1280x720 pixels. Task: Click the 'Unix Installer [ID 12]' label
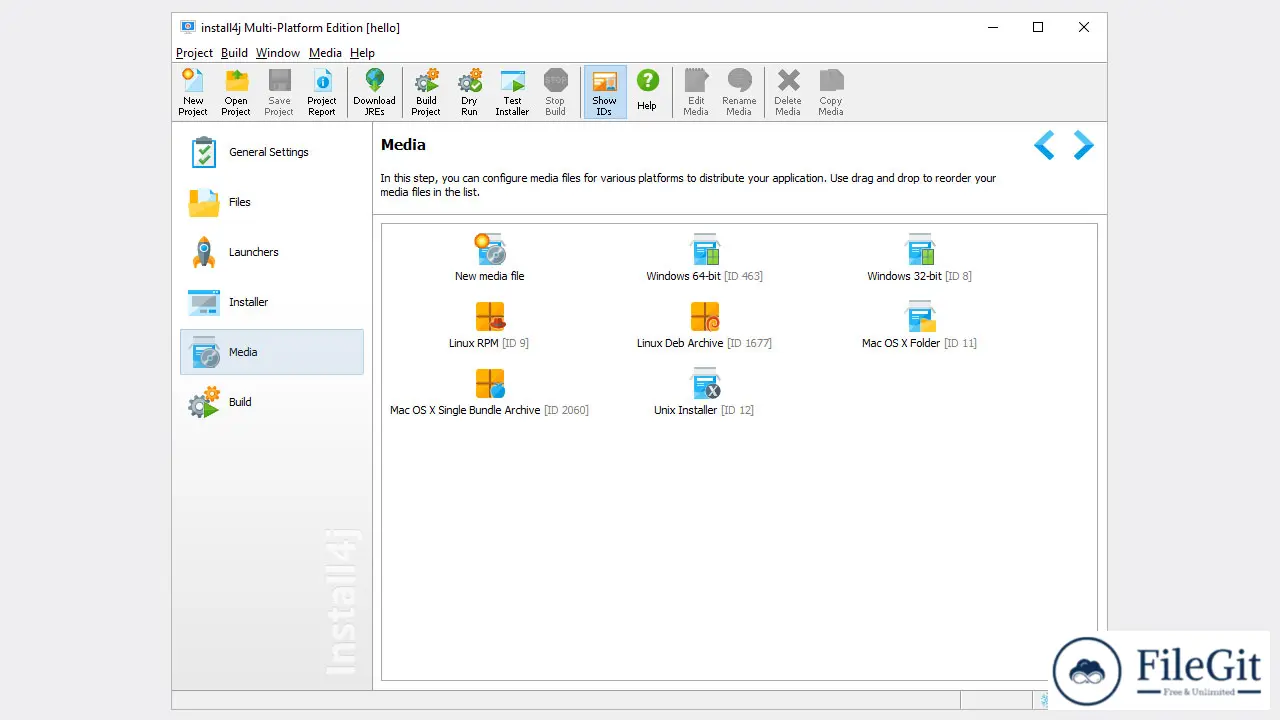(x=704, y=410)
